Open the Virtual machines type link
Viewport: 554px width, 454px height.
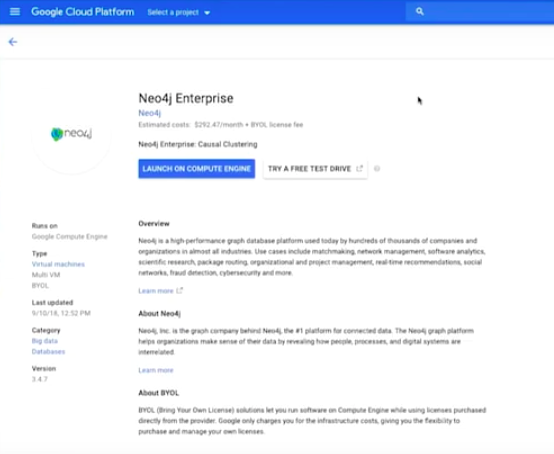(58, 264)
